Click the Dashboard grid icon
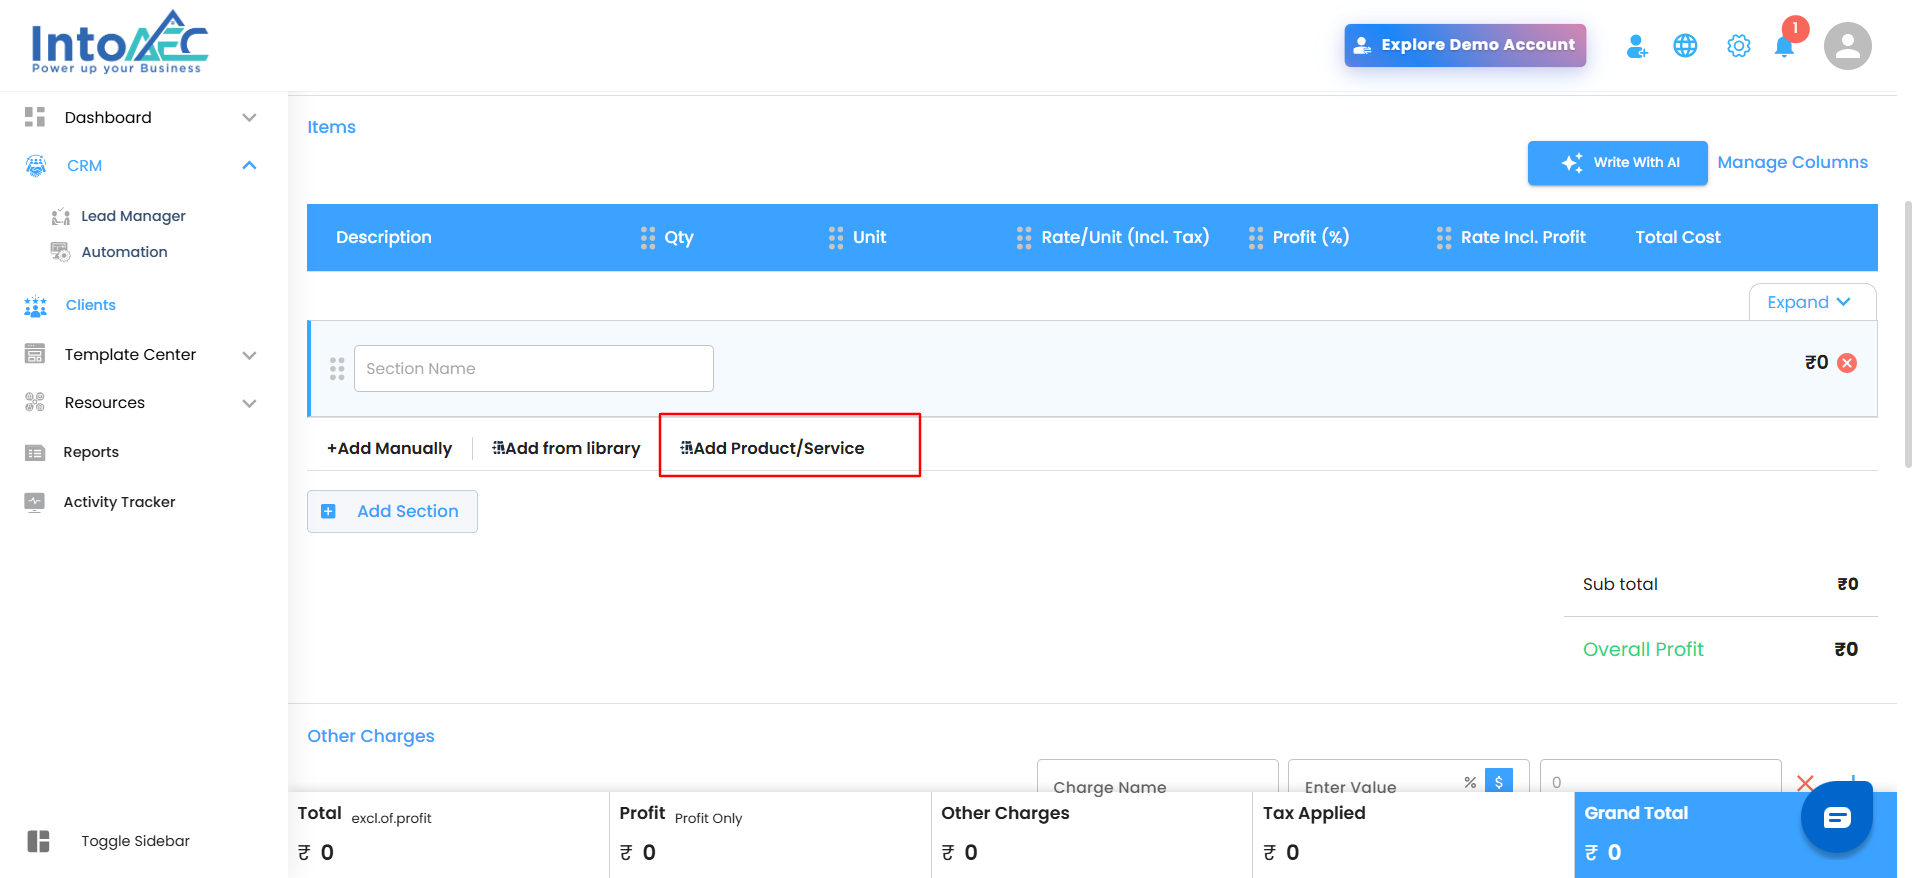 (x=35, y=117)
